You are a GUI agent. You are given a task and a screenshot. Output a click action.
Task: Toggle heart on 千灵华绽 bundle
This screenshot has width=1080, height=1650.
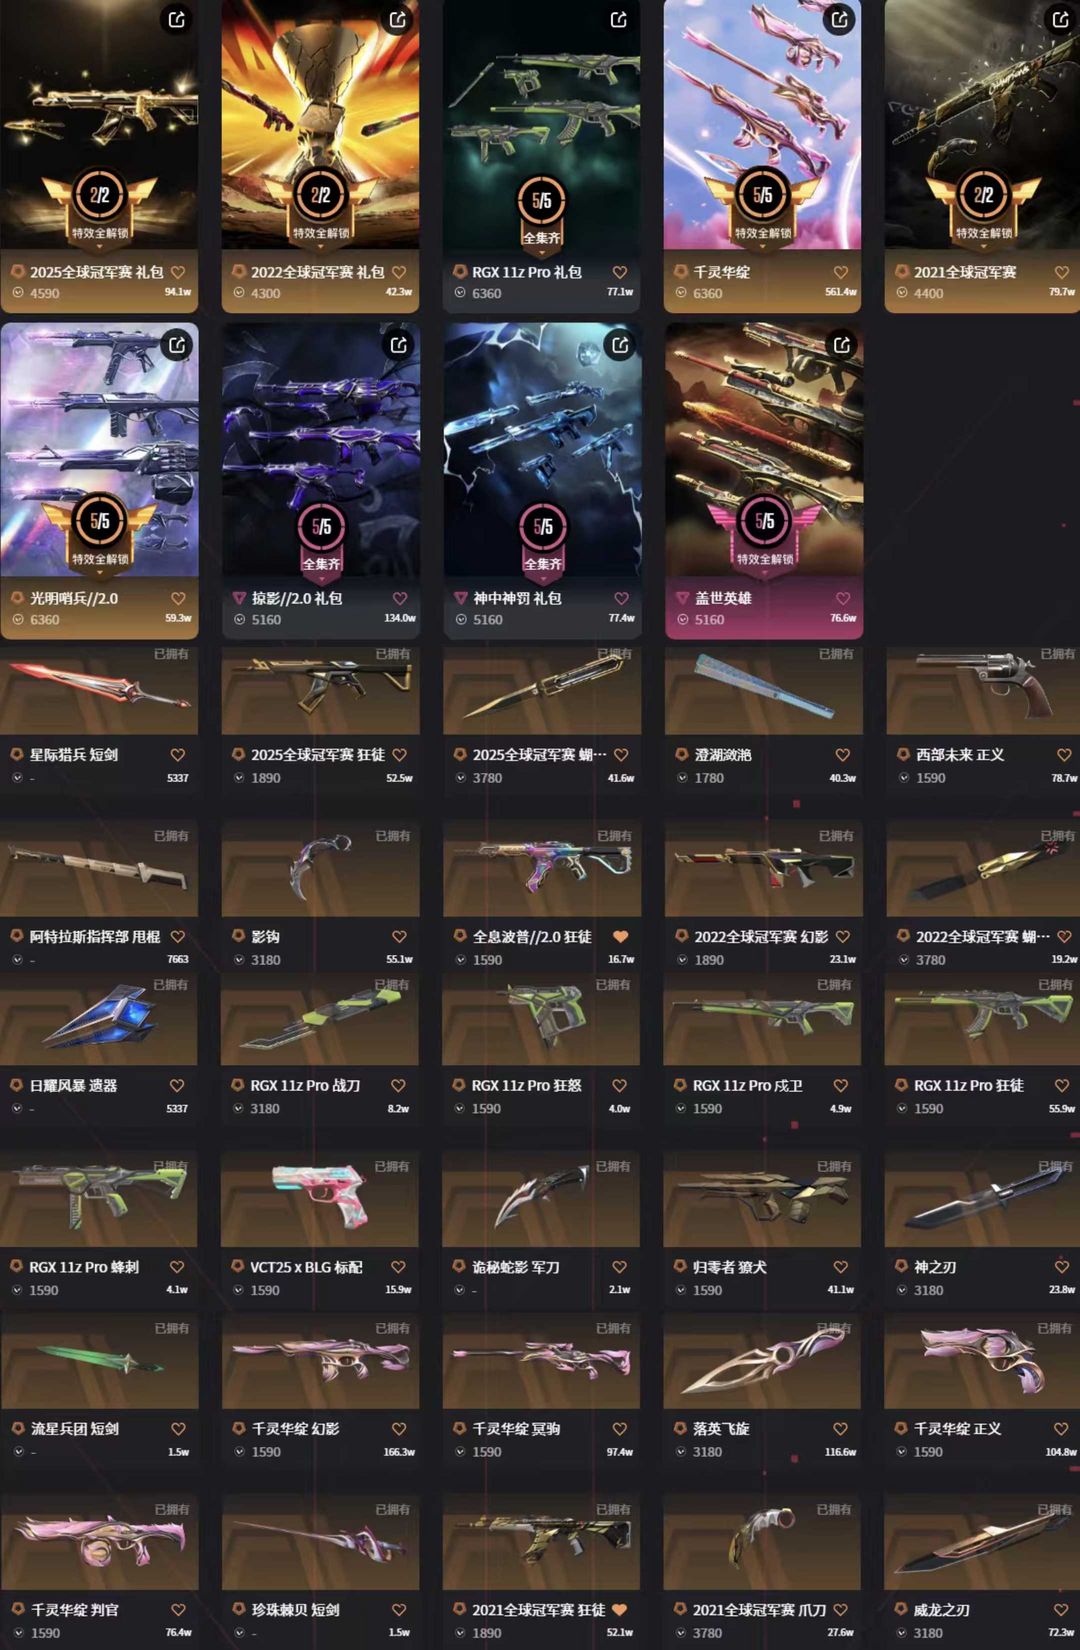point(841,272)
